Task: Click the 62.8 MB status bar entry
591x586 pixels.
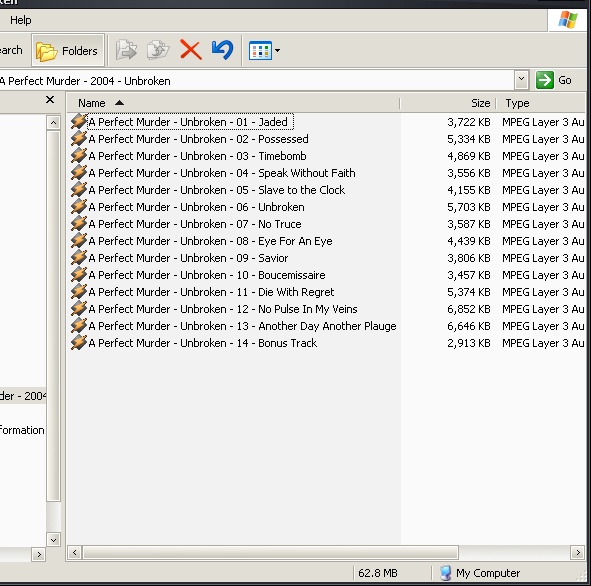Action: (378, 573)
